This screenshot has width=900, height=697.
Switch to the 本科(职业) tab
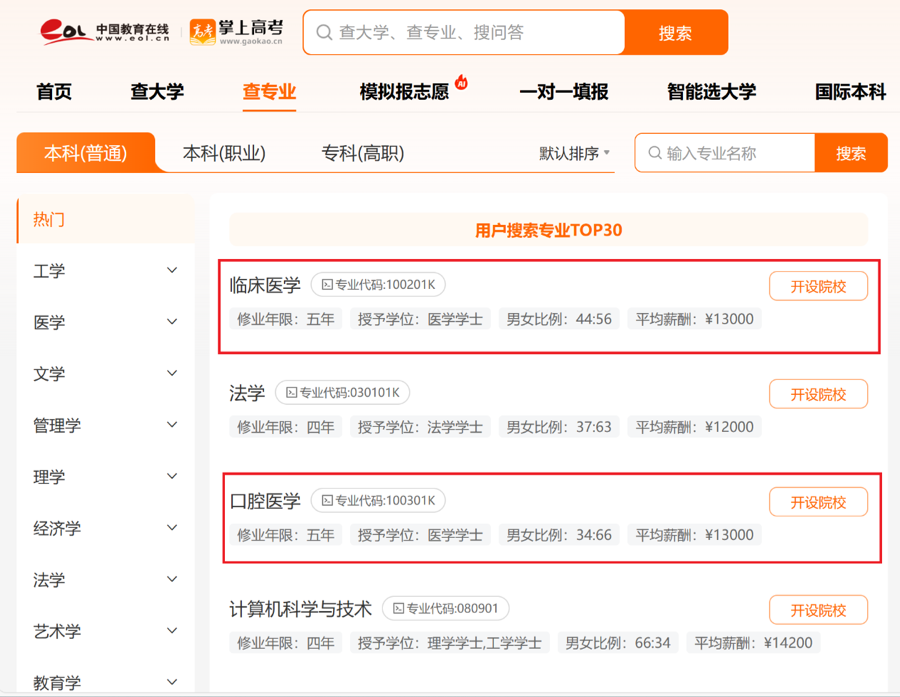(224, 153)
